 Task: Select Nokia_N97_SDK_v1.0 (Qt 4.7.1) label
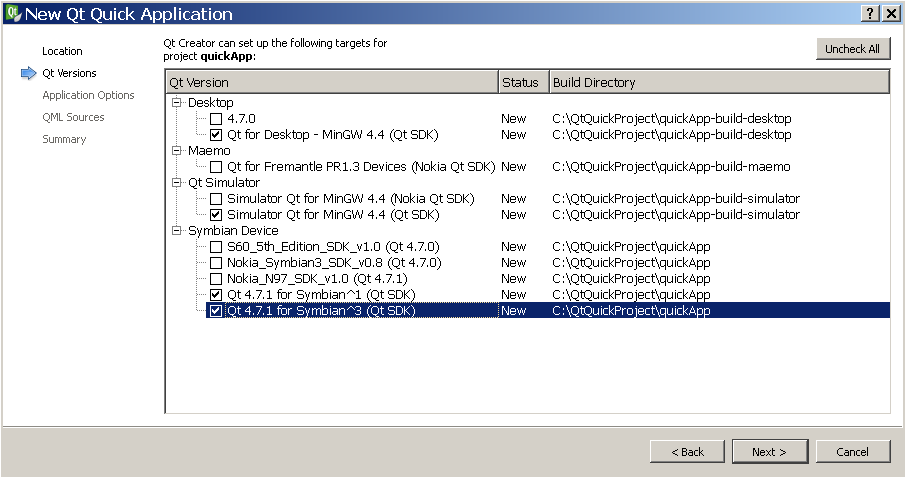click(x=317, y=279)
